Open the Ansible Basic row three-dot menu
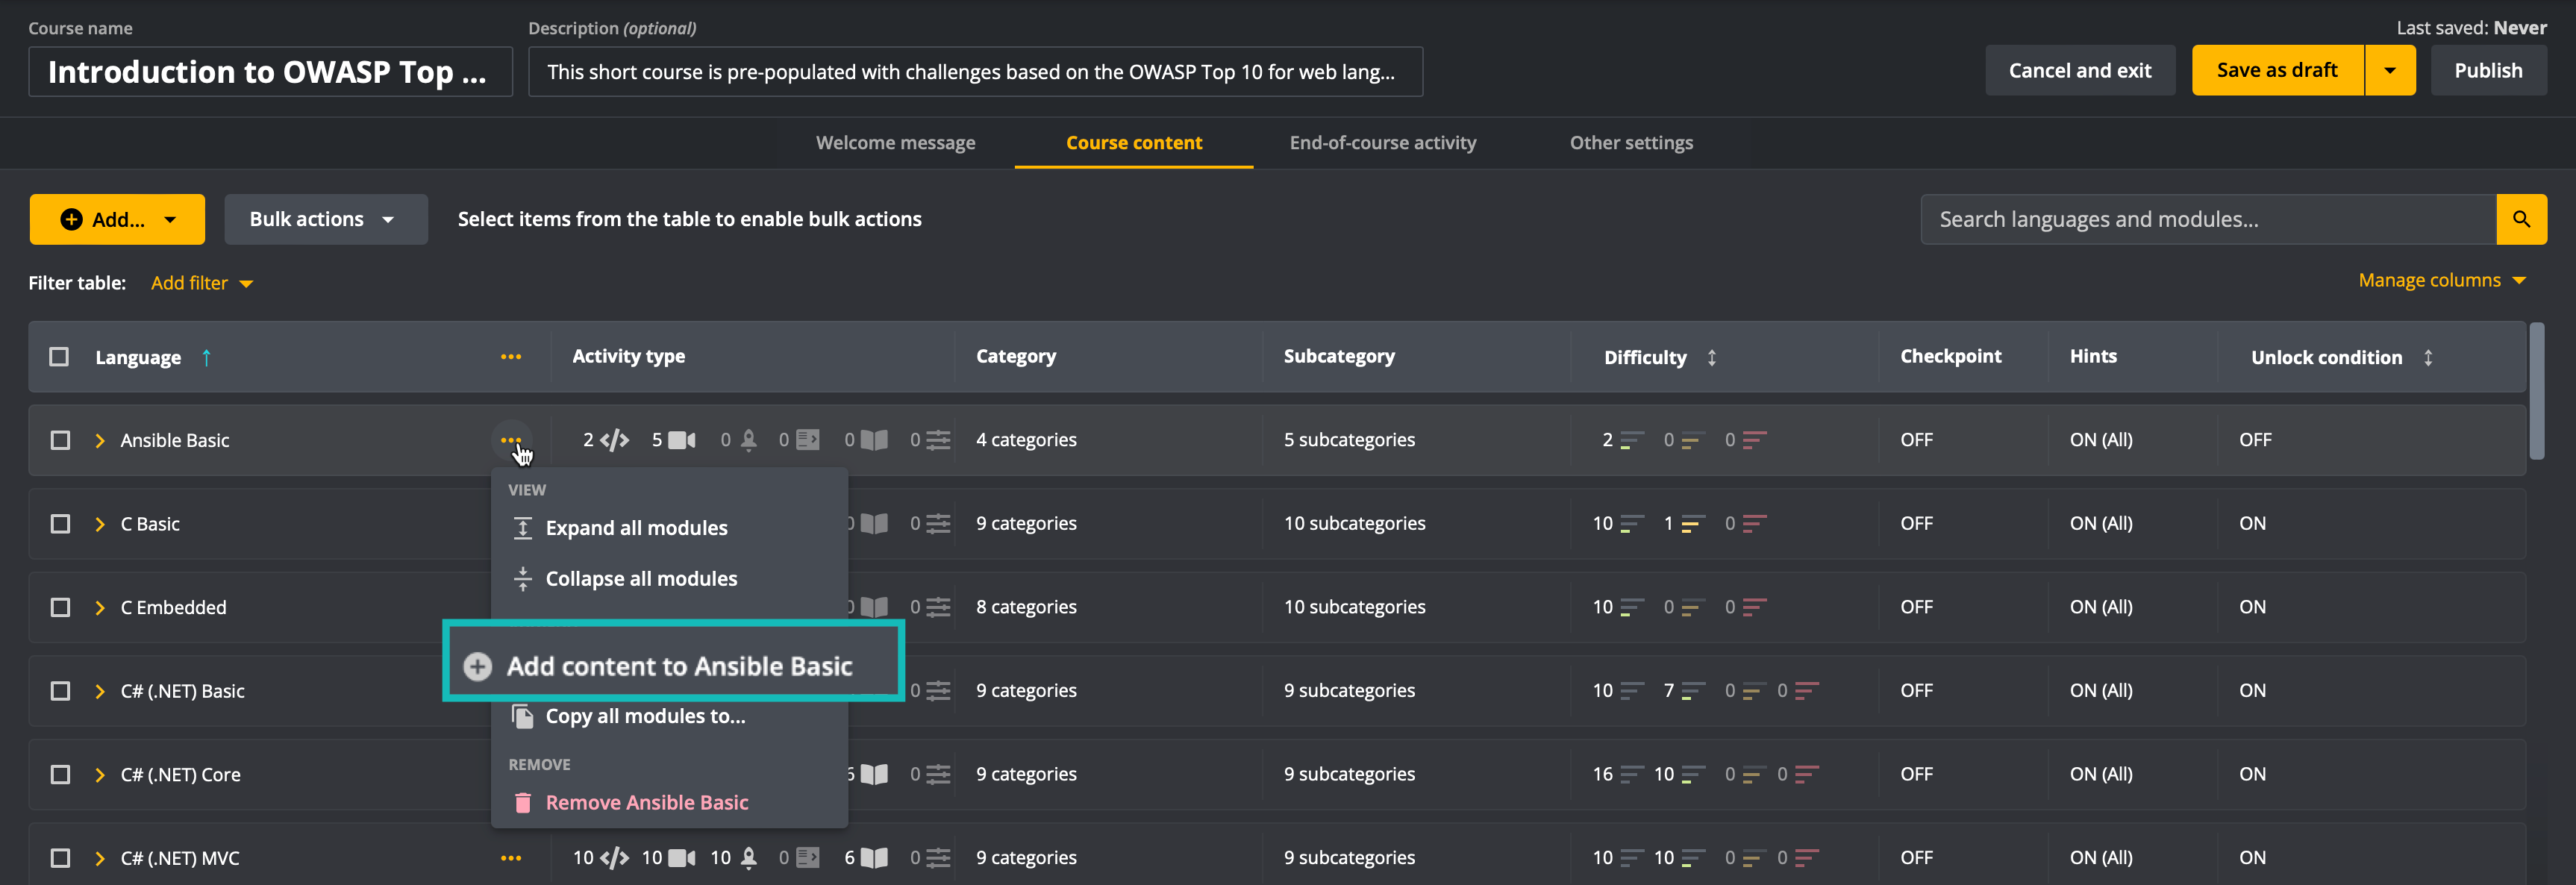This screenshot has width=2576, height=885. pos(510,440)
